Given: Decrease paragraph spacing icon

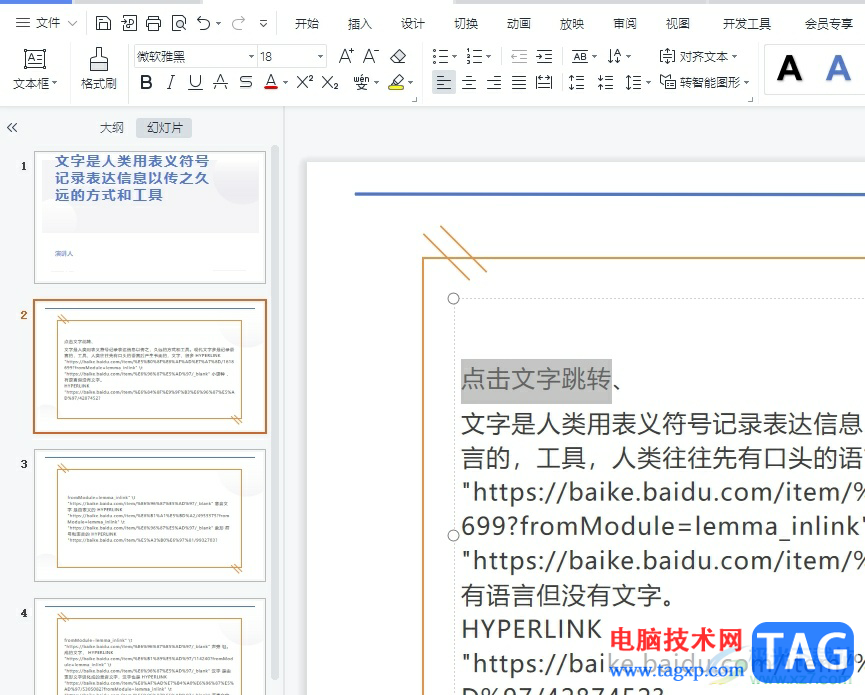Looking at the screenshot, I should click(605, 82).
